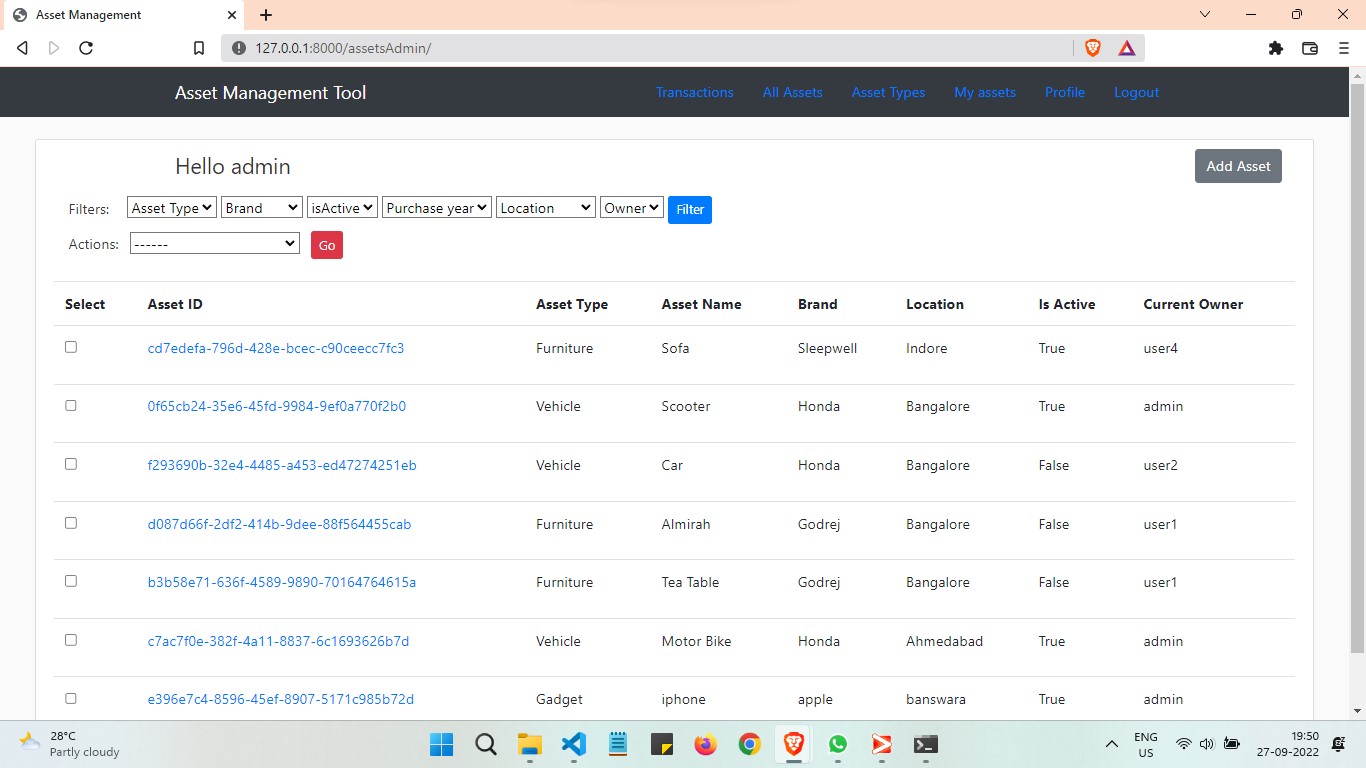Show tab search chevron in title bar
Screen dimensions: 1366x768
[x=1205, y=15]
